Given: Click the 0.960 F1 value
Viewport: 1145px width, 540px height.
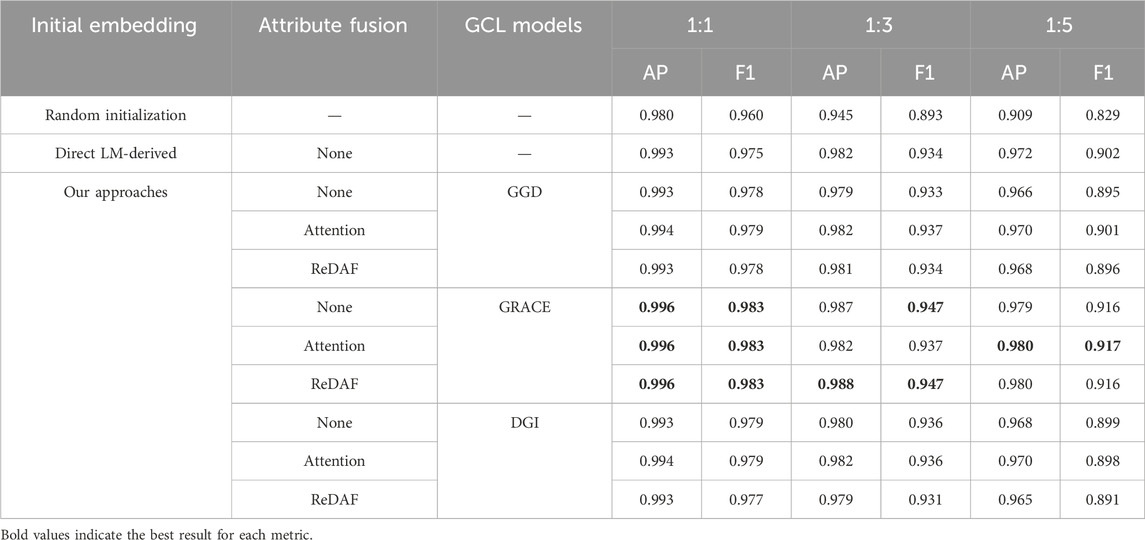Looking at the screenshot, I should click(x=746, y=115).
